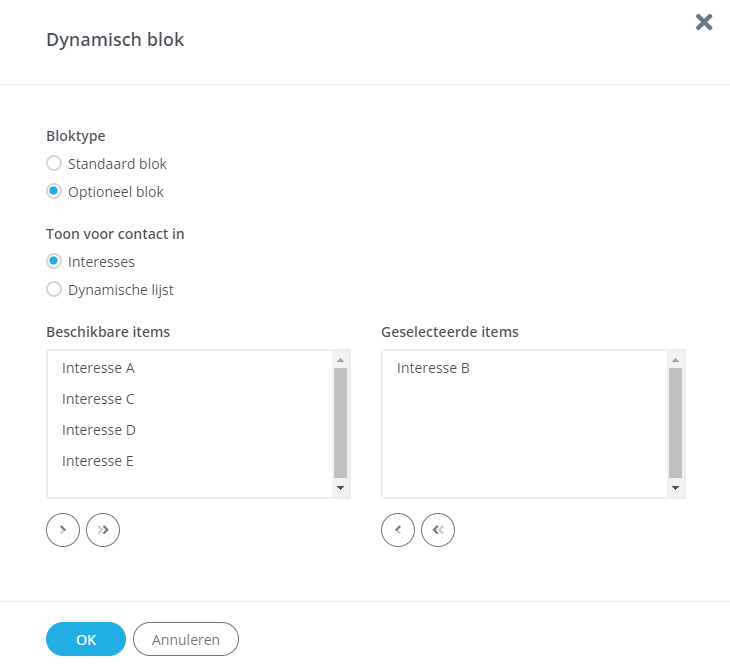Pick Interesse C from Beschikbare items
730x667 pixels.
(x=98, y=399)
